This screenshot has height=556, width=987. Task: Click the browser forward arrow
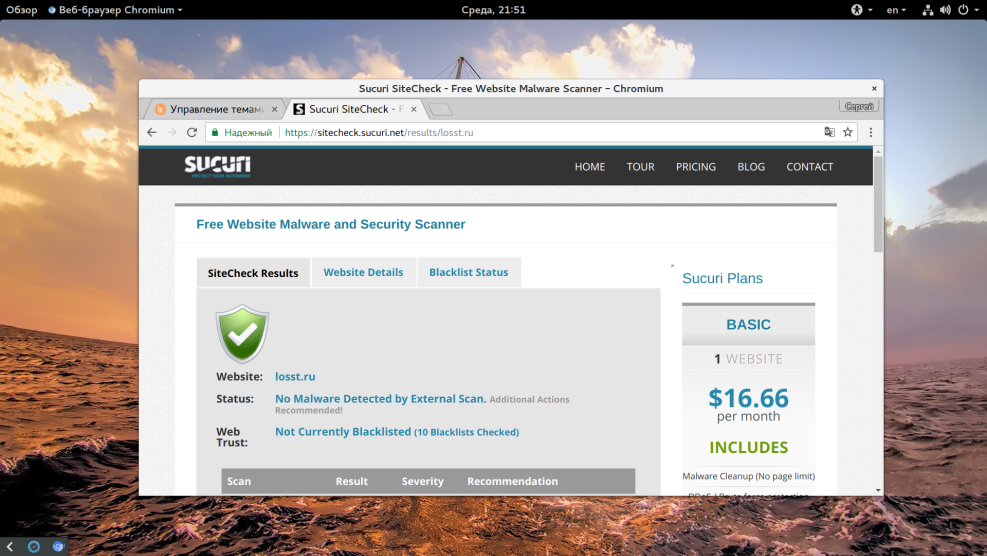pyautogui.click(x=172, y=132)
